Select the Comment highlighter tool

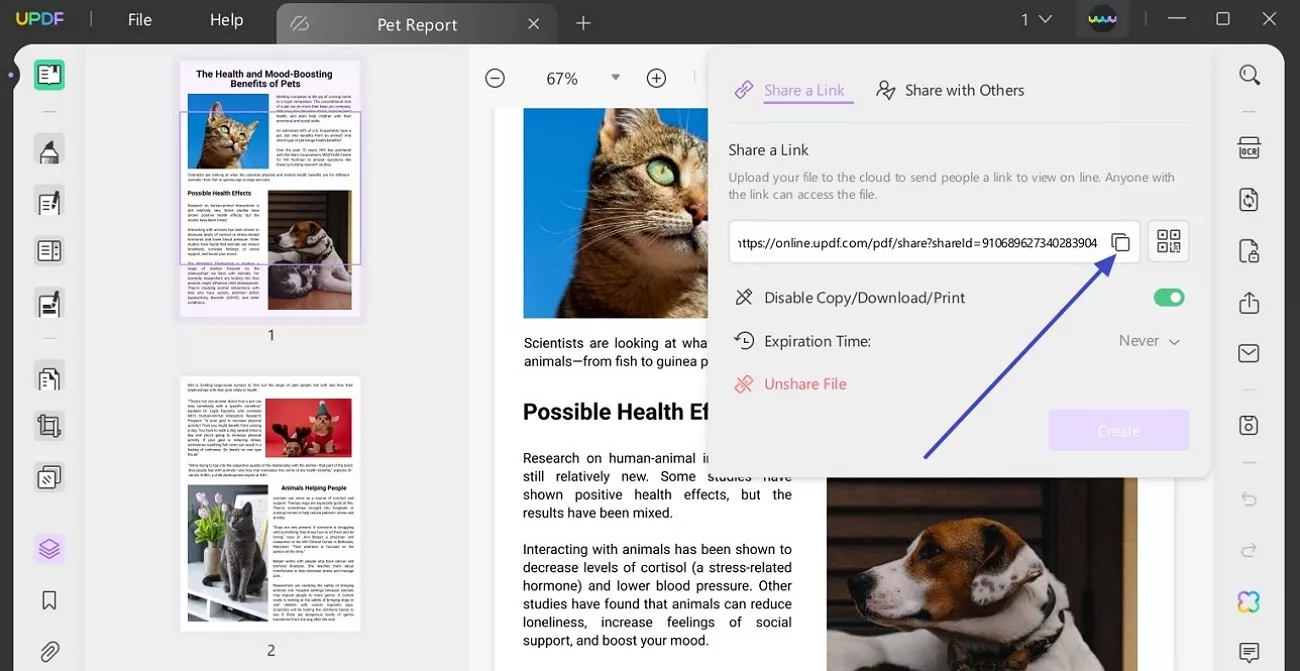49,150
